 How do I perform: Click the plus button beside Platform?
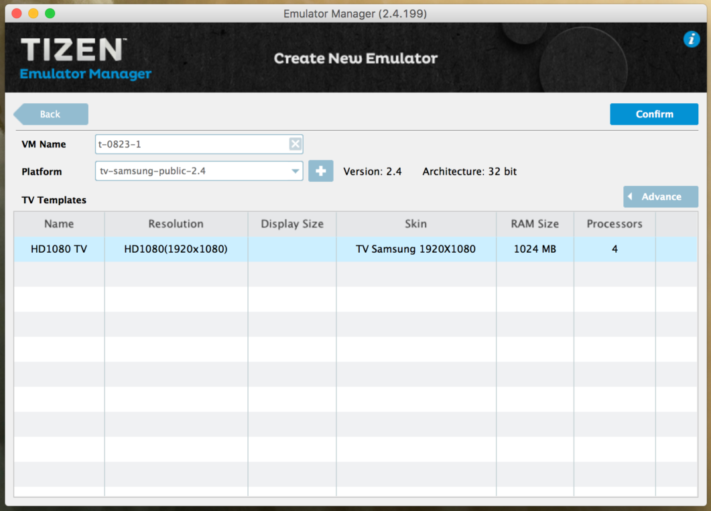(x=321, y=171)
